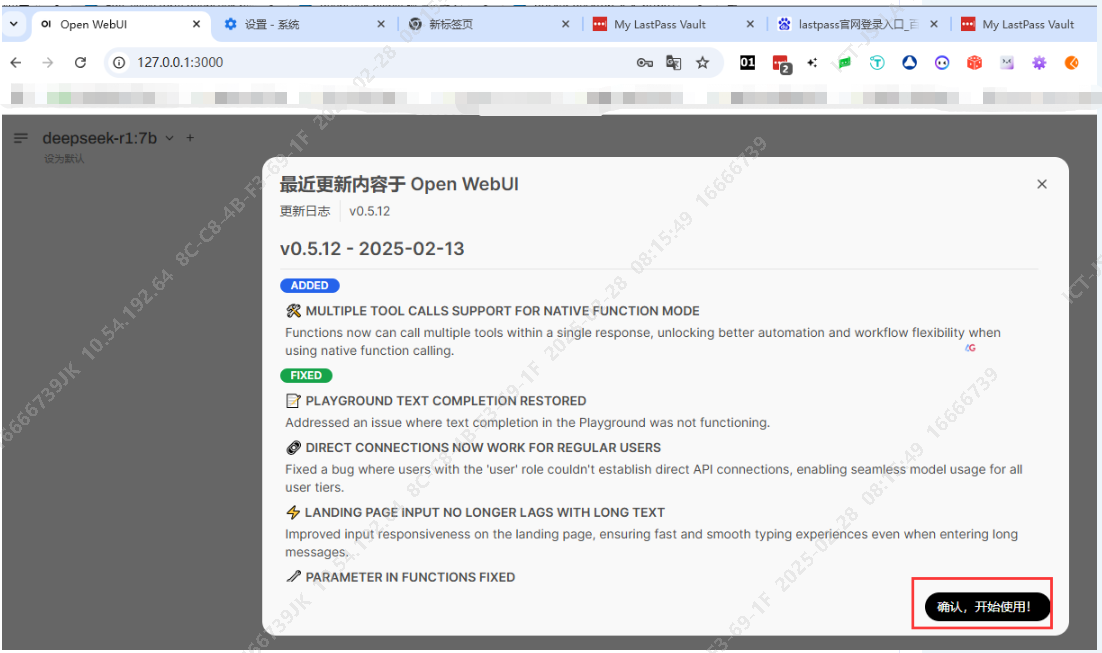
Task: Close the 新标签页 tab
Action: coord(566,24)
